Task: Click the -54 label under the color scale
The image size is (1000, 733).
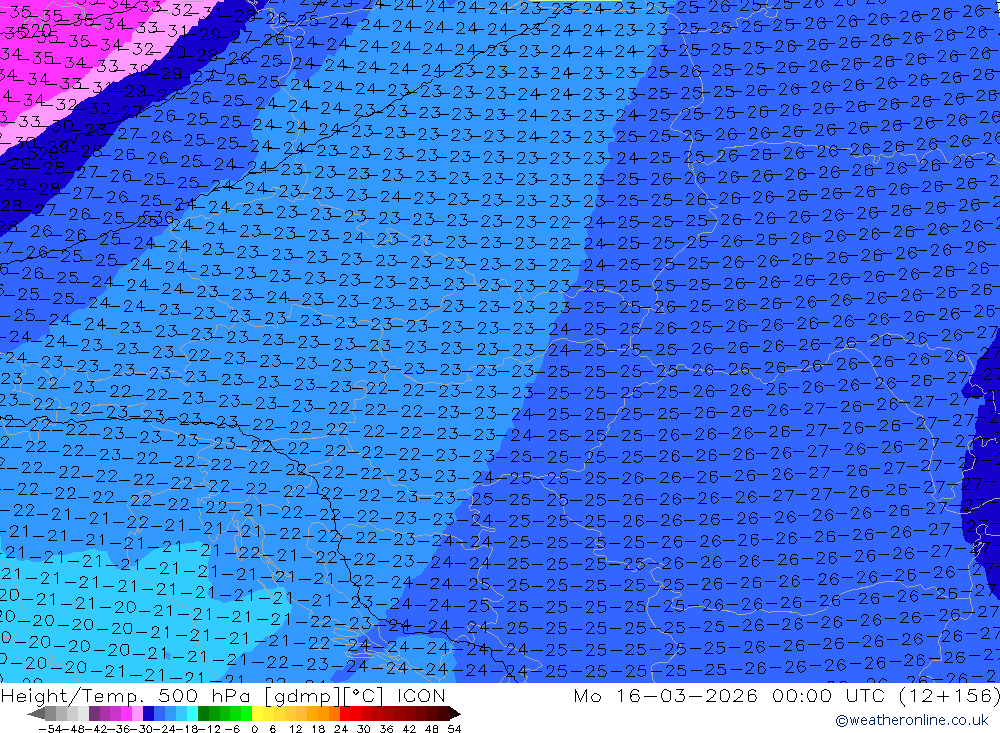Action: tap(51, 729)
